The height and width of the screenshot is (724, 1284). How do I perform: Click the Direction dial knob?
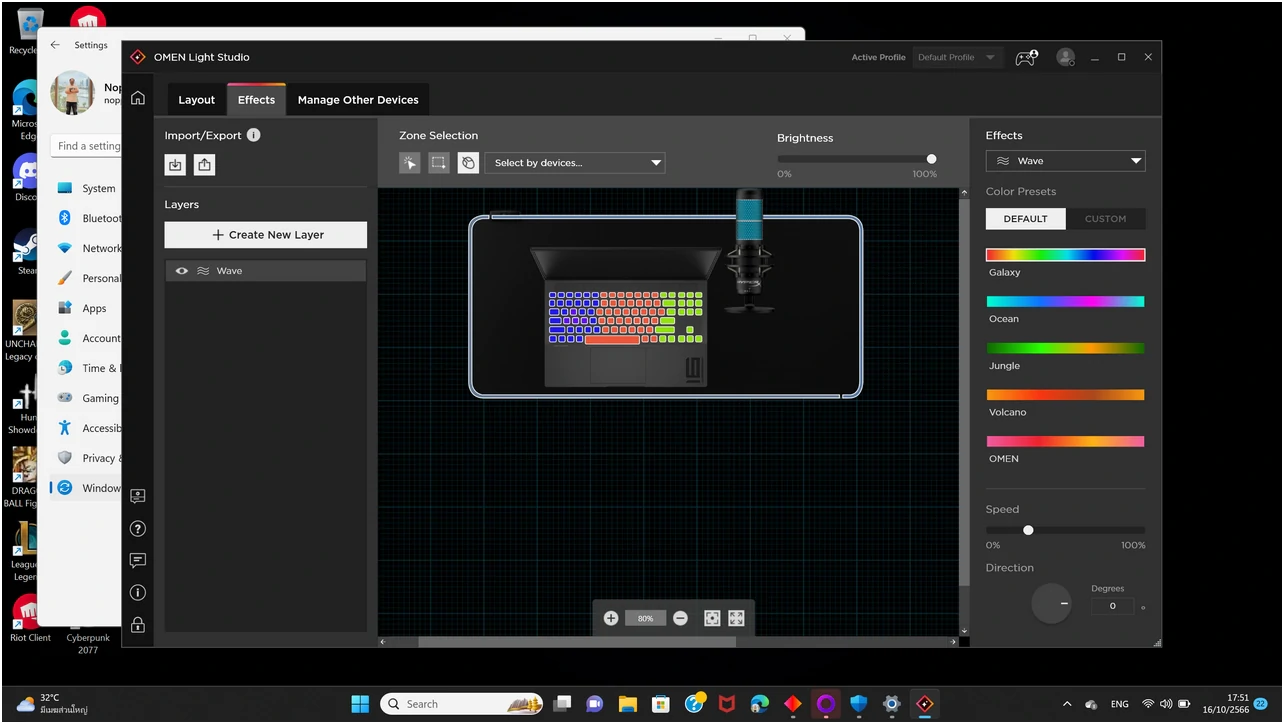click(1051, 604)
